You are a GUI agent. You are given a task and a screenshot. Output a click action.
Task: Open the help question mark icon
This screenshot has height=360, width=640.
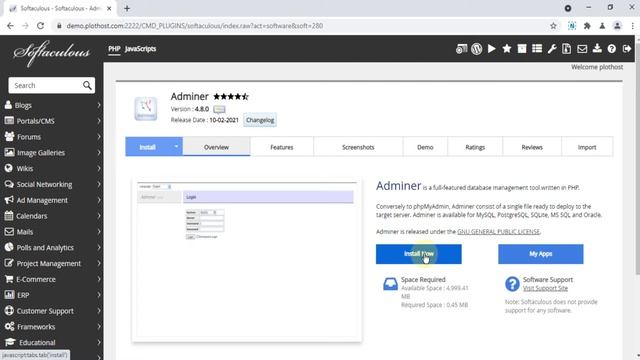pos(611,49)
